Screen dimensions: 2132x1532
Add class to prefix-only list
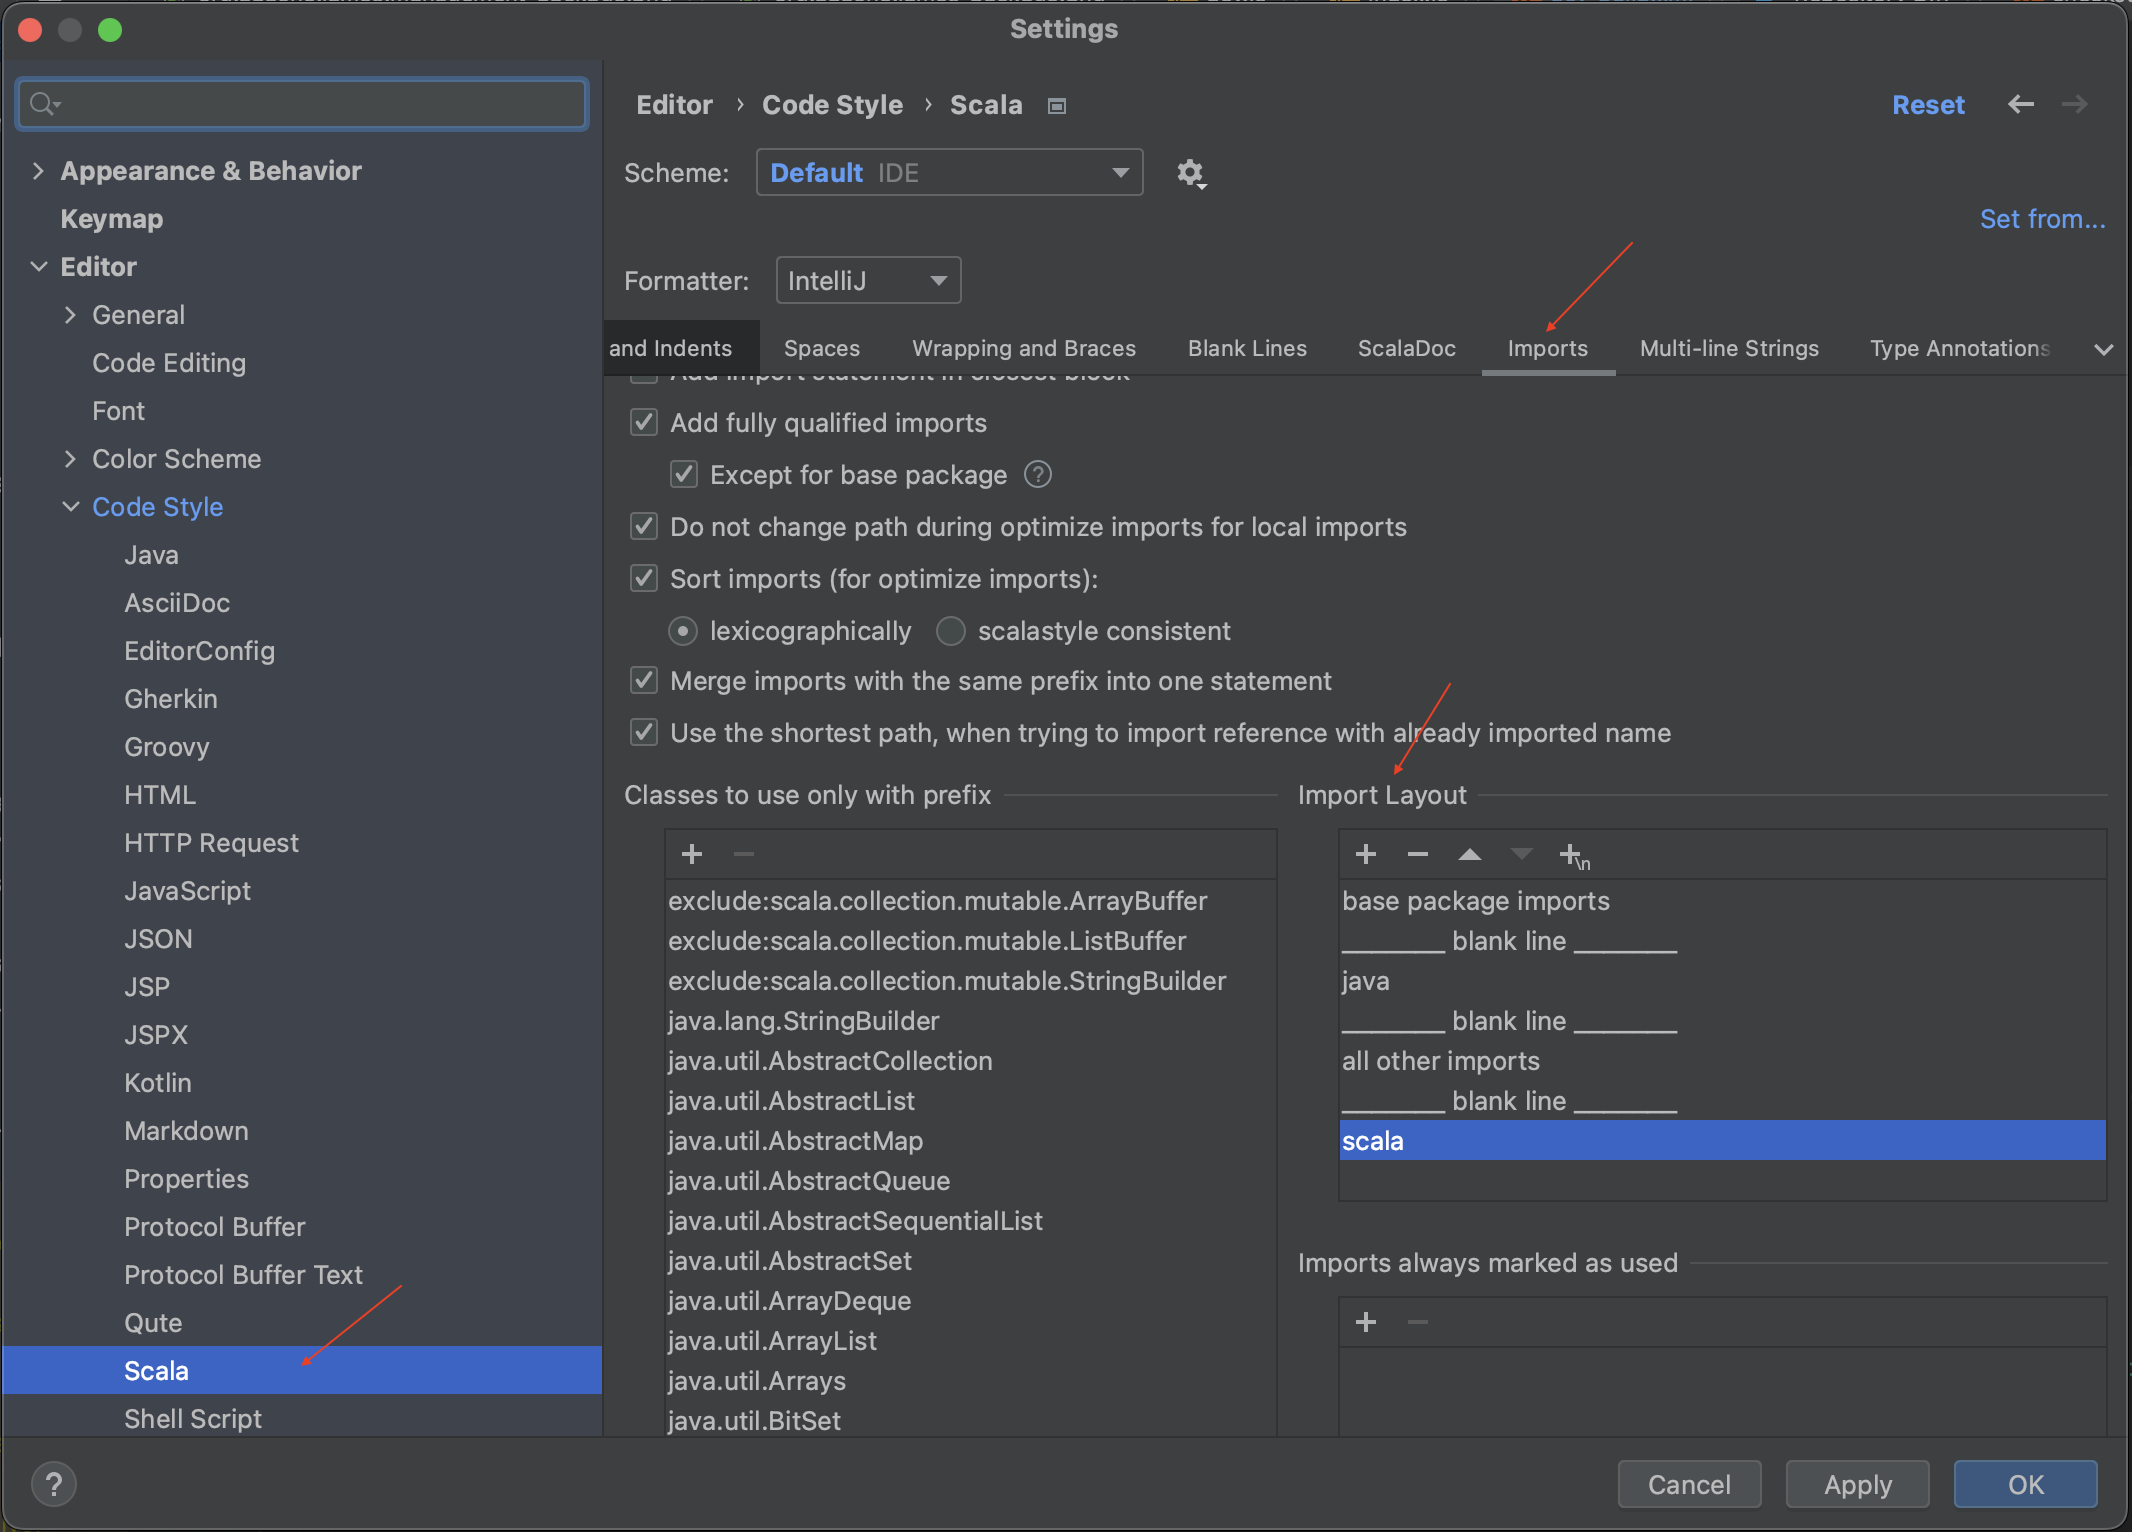tap(692, 855)
